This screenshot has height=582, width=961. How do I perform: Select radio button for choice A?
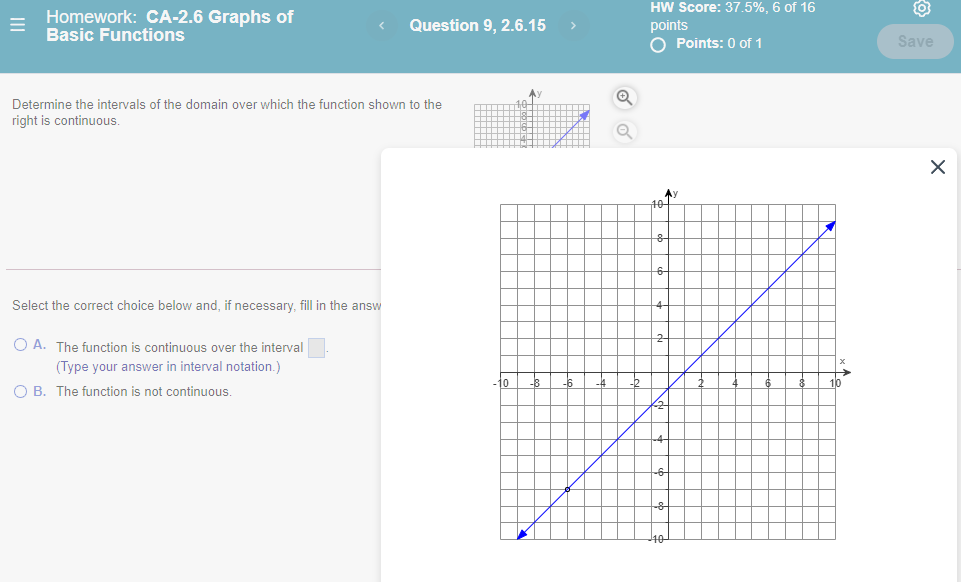pyautogui.click(x=20, y=344)
